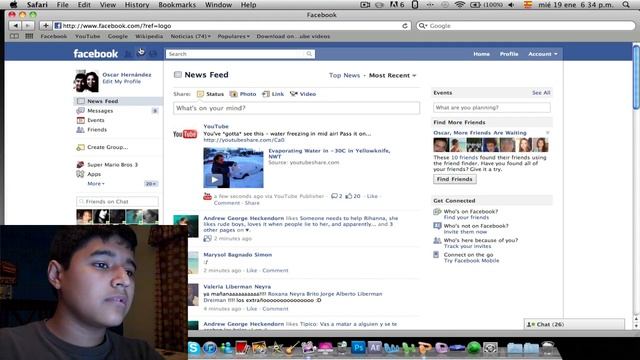Switch to Top News feed

344,76
